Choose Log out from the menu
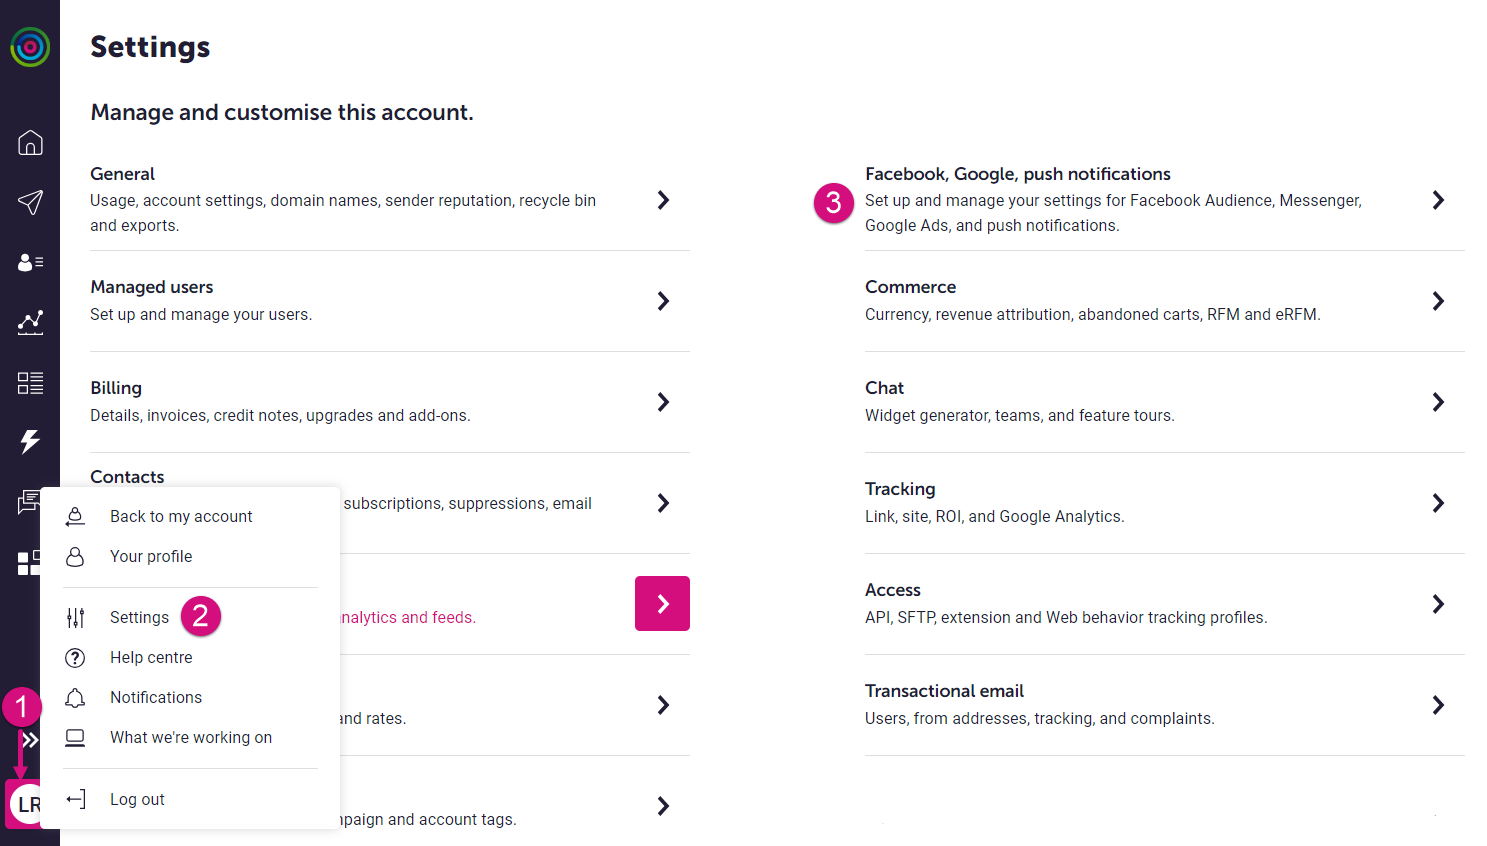 pos(137,799)
